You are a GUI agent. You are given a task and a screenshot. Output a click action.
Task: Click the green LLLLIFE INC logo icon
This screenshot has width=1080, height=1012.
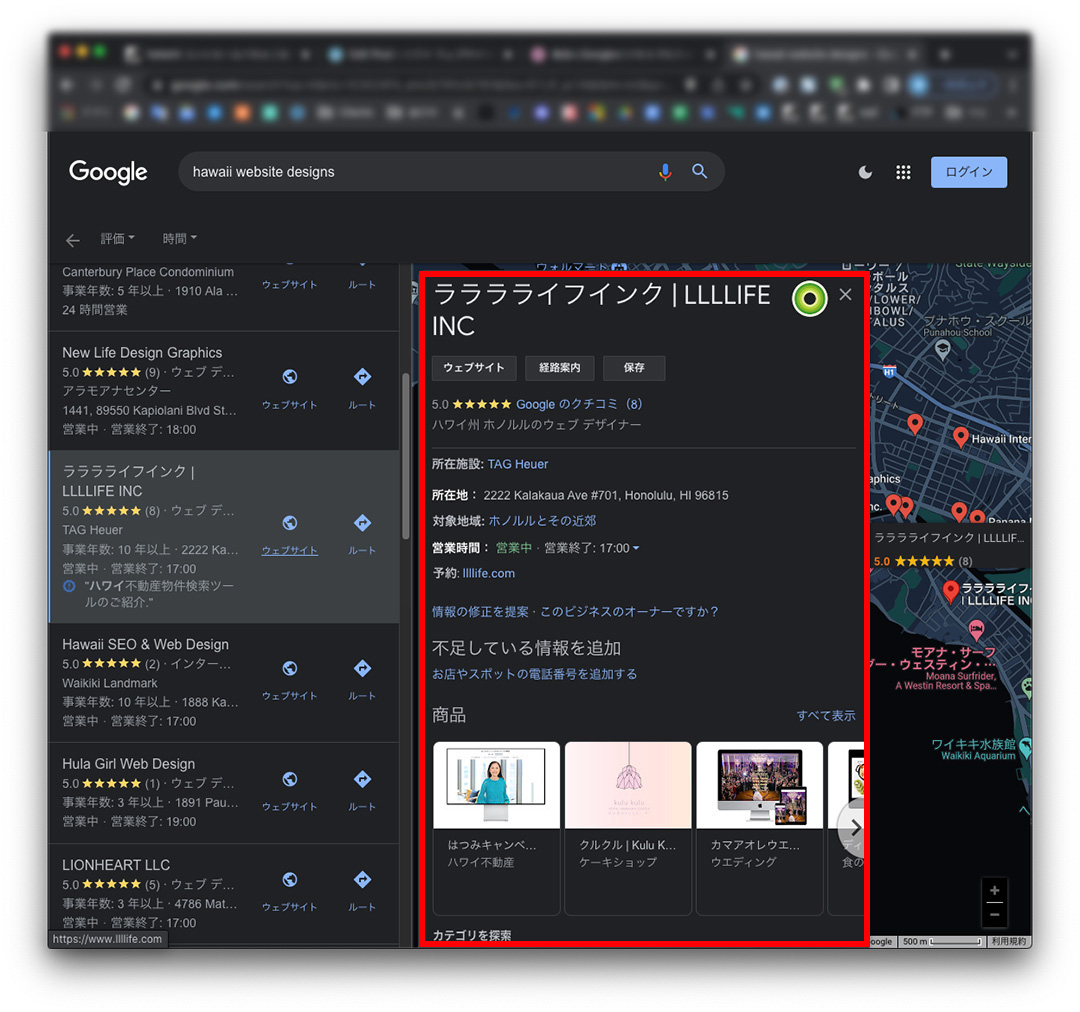809,298
